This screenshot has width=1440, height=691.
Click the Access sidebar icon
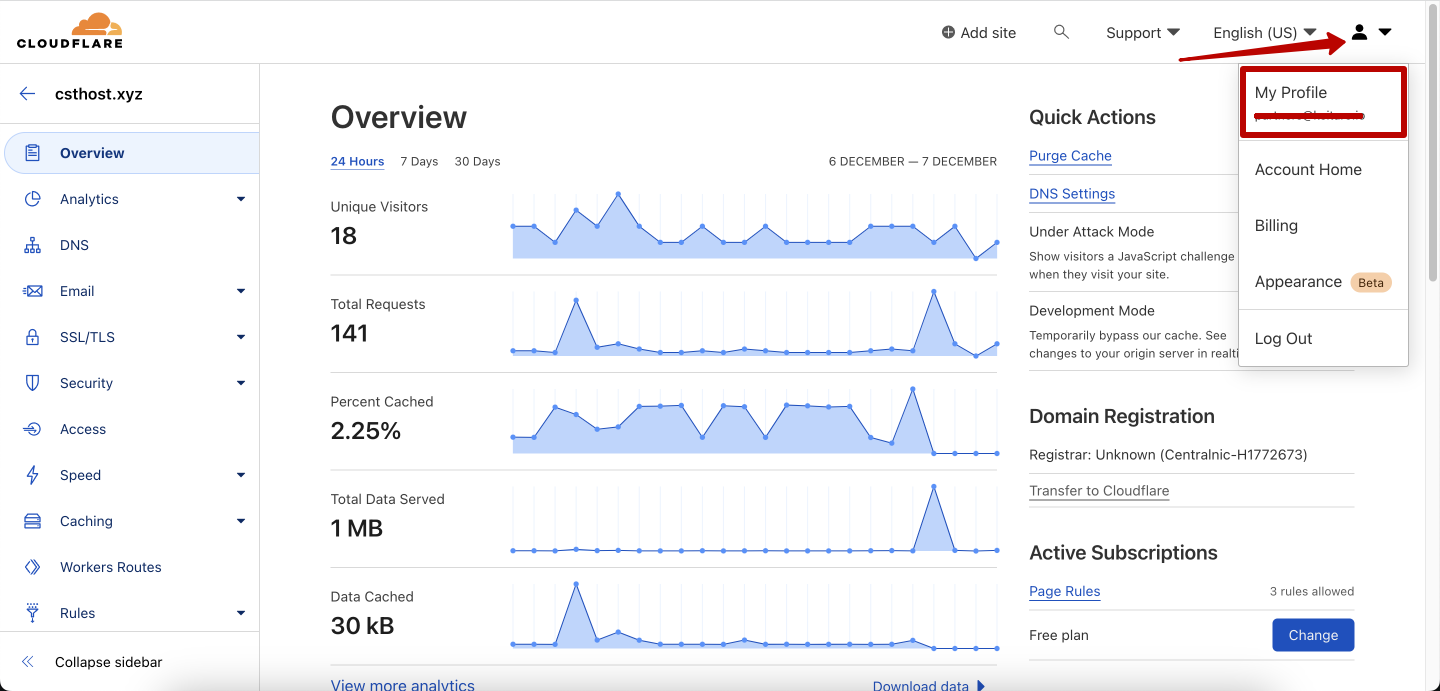(x=33, y=429)
